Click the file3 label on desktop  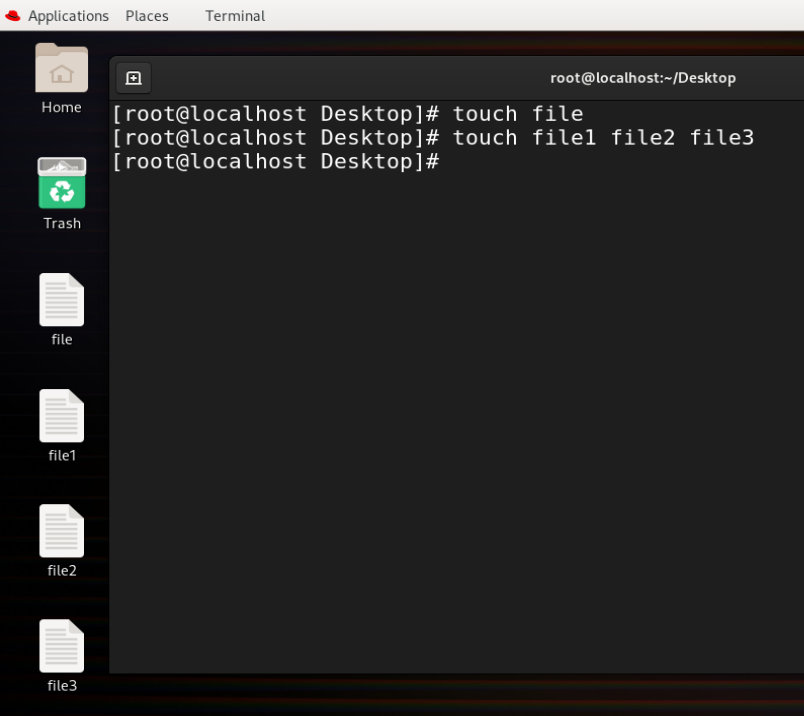[x=62, y=686]
